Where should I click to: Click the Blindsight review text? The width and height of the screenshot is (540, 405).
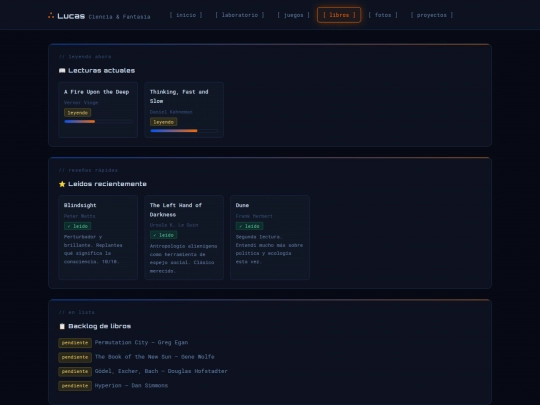93,249
